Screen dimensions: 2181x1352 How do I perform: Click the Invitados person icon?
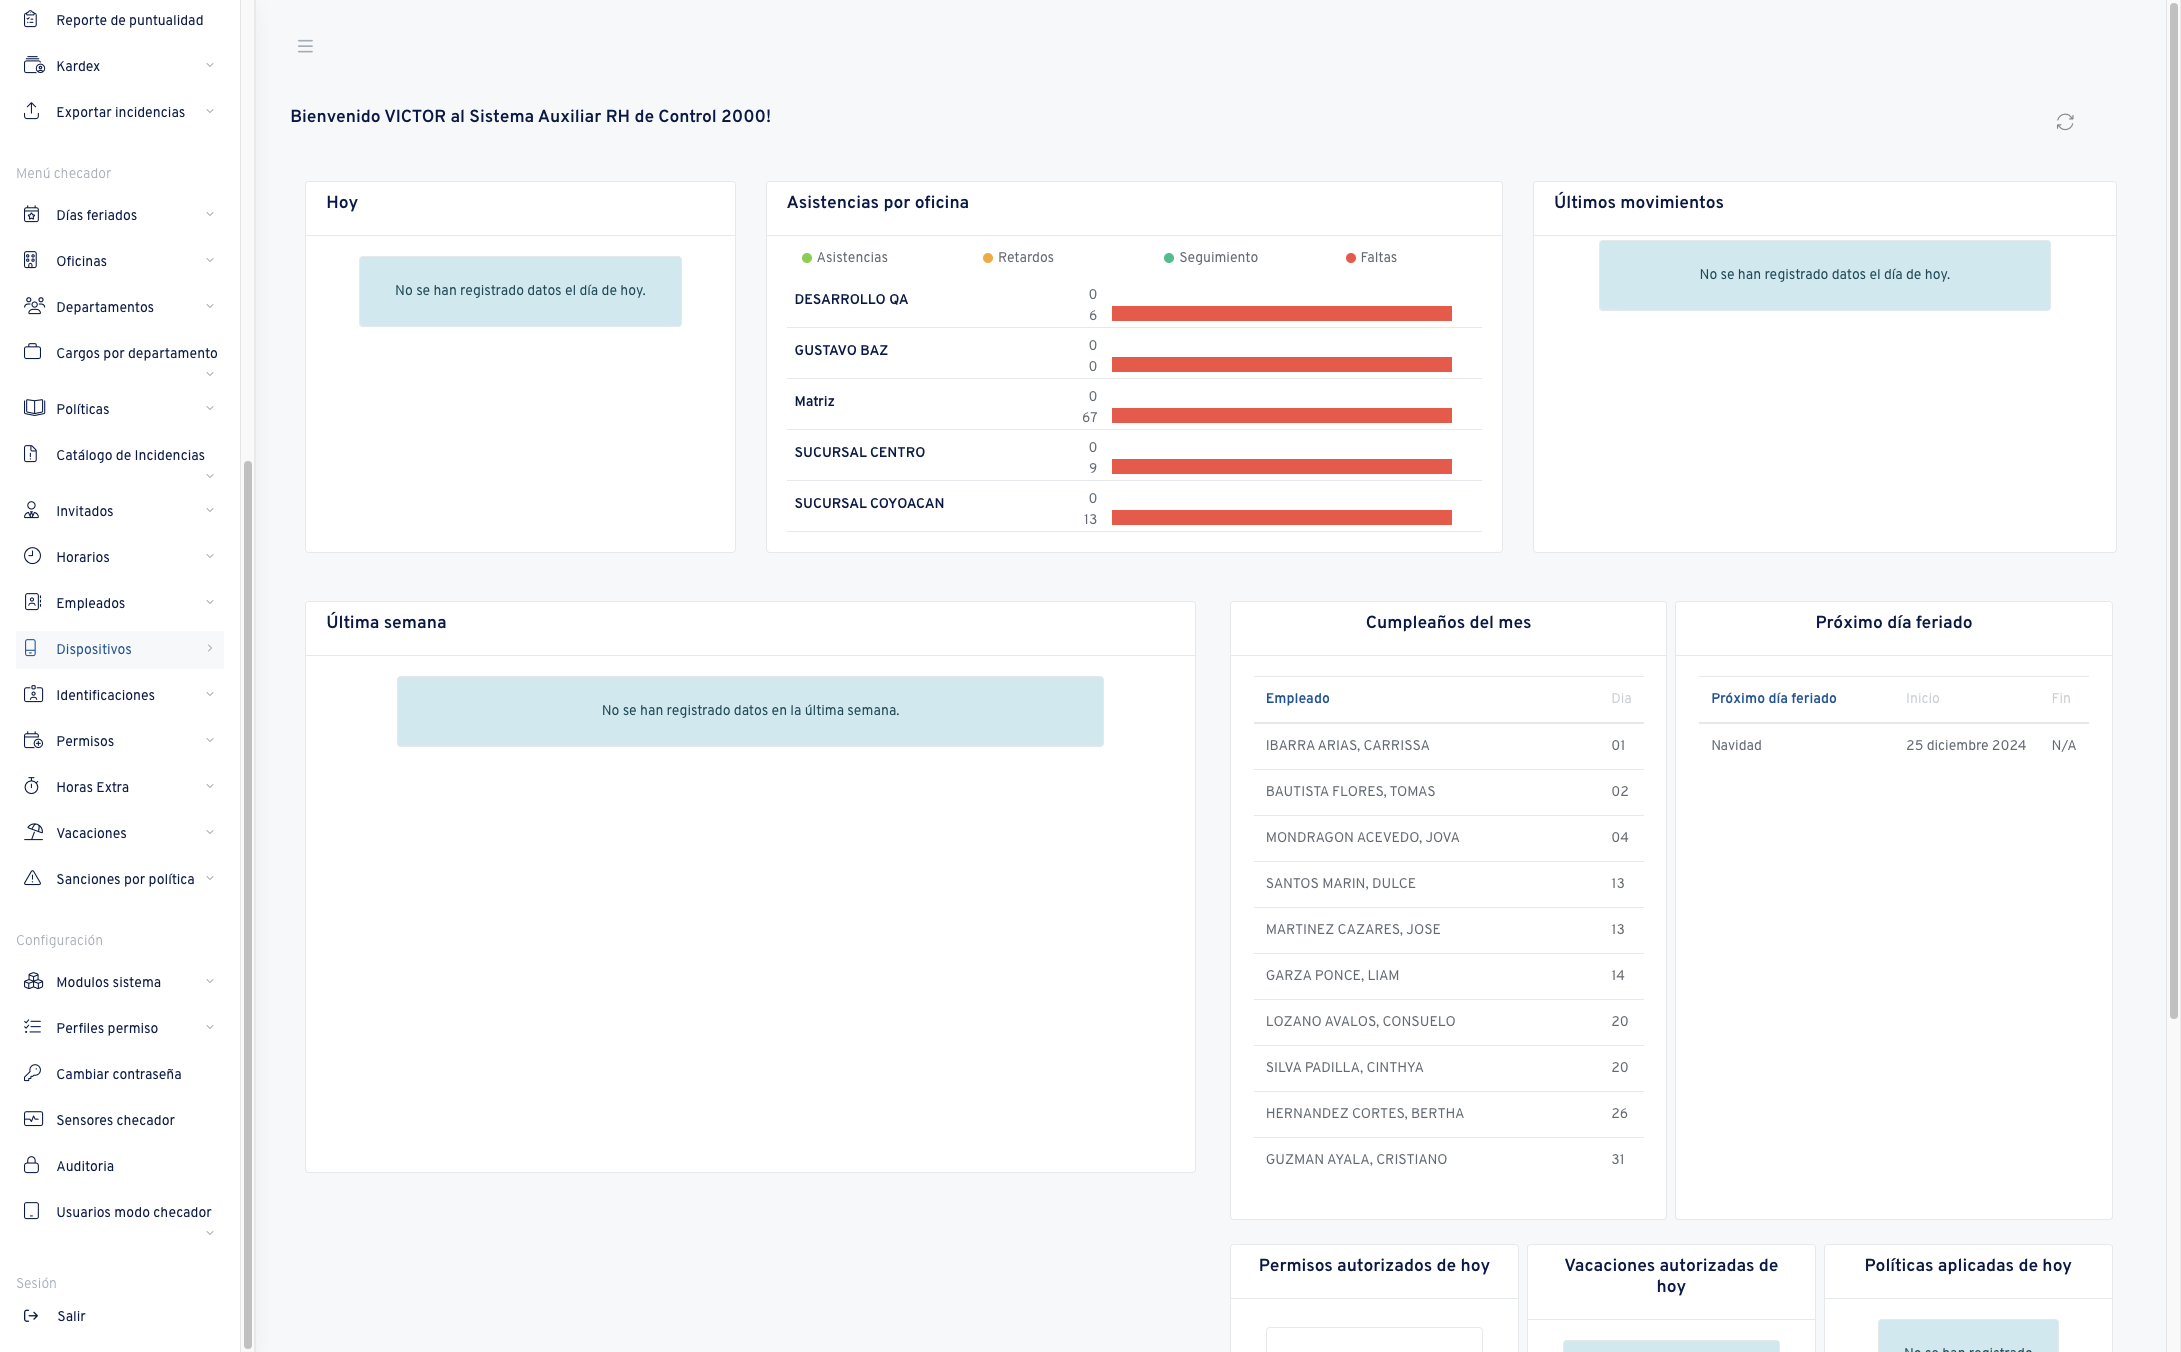pyautogui.click(x=32, y=510)
